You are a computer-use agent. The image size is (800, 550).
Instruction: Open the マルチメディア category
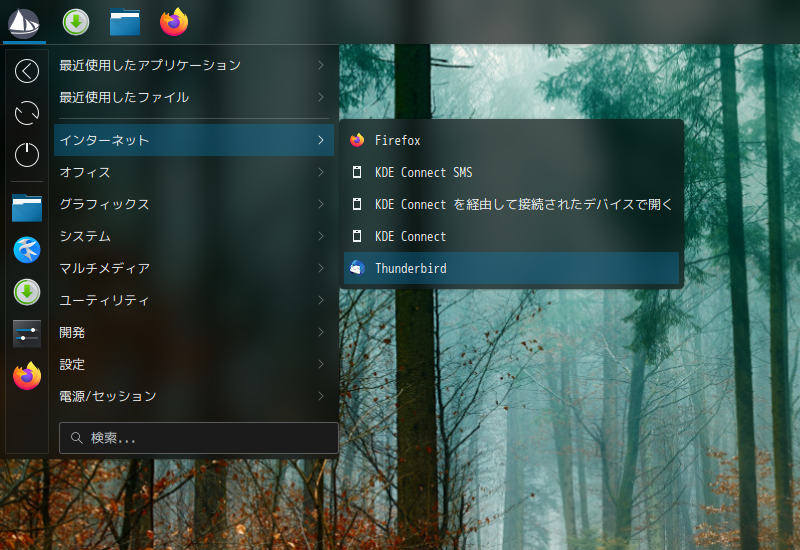(x=194, y=268)
